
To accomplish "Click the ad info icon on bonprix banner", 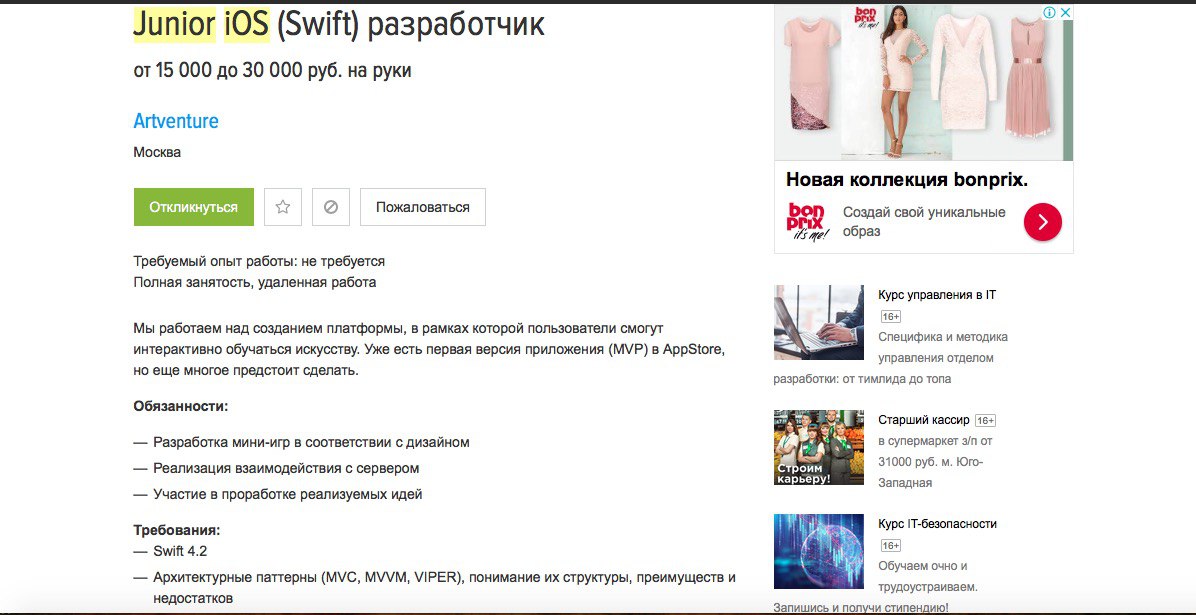I will click(x=1050, y=12).
